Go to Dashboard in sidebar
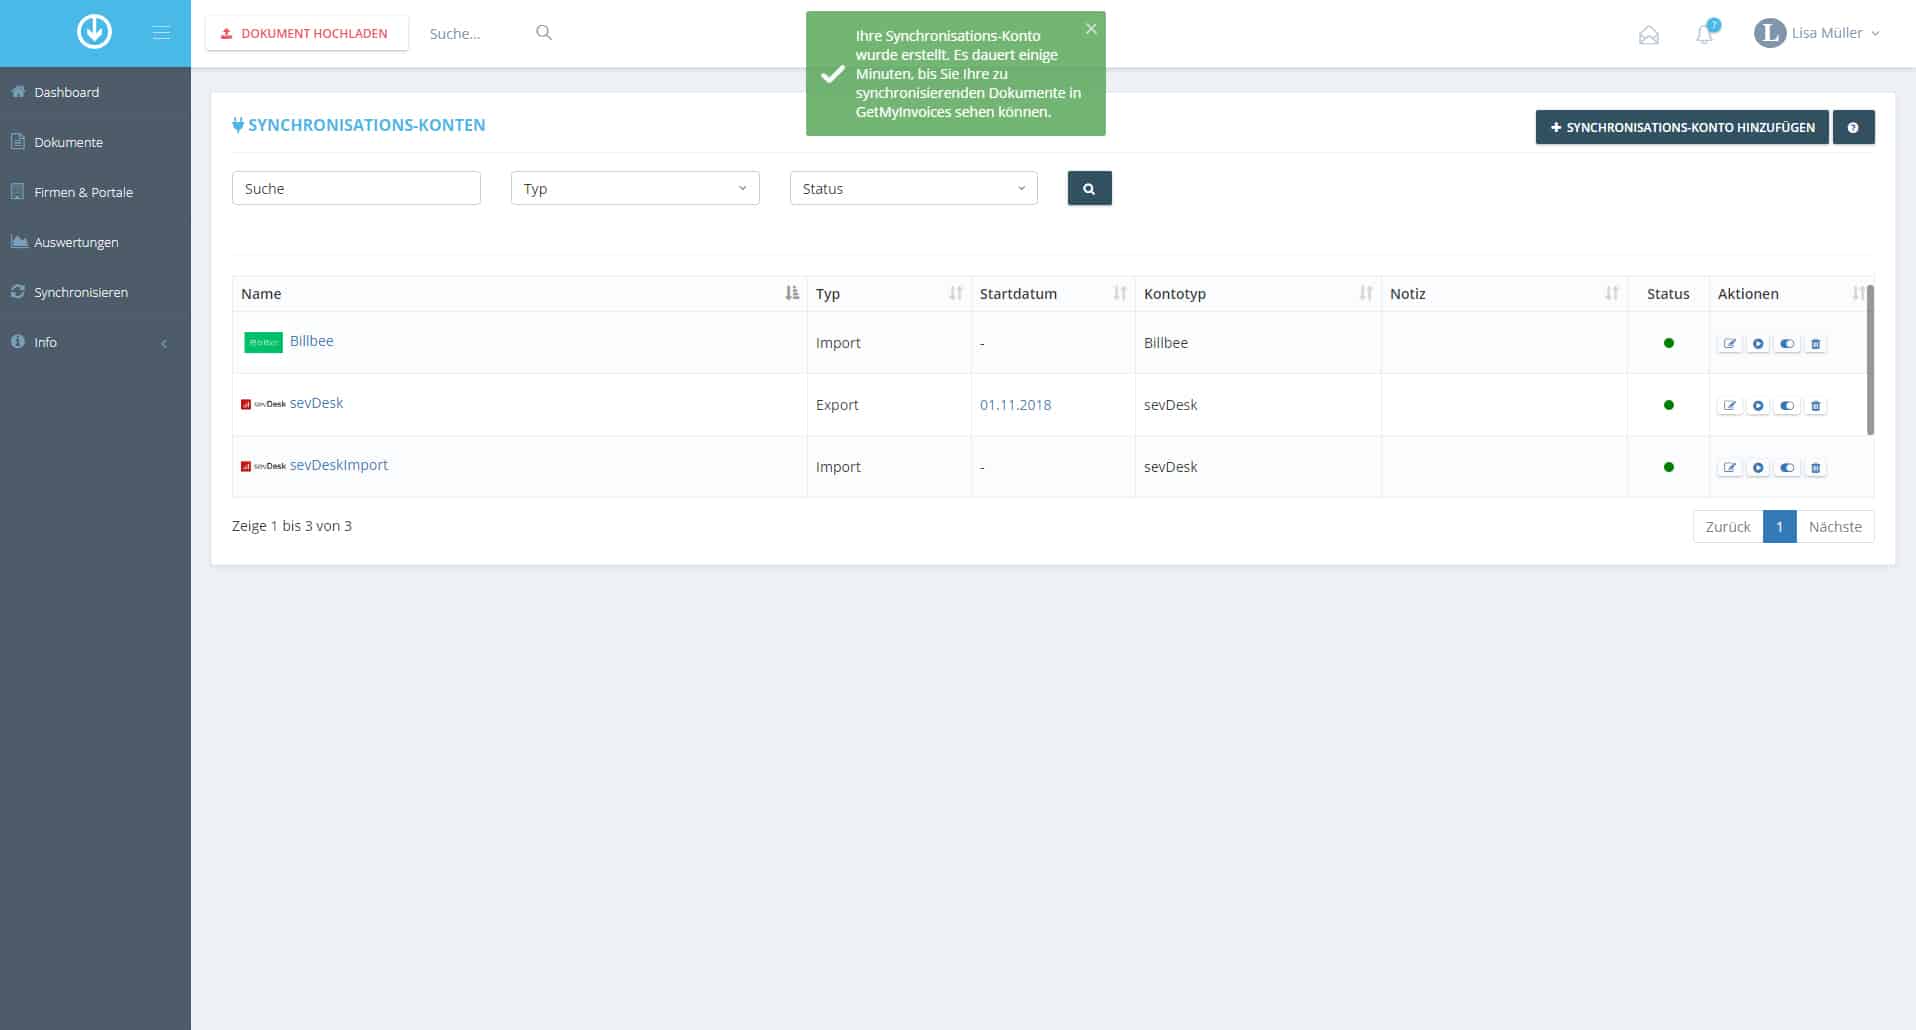Screen dimensions: 1916x1030 (x=95, y=92)
